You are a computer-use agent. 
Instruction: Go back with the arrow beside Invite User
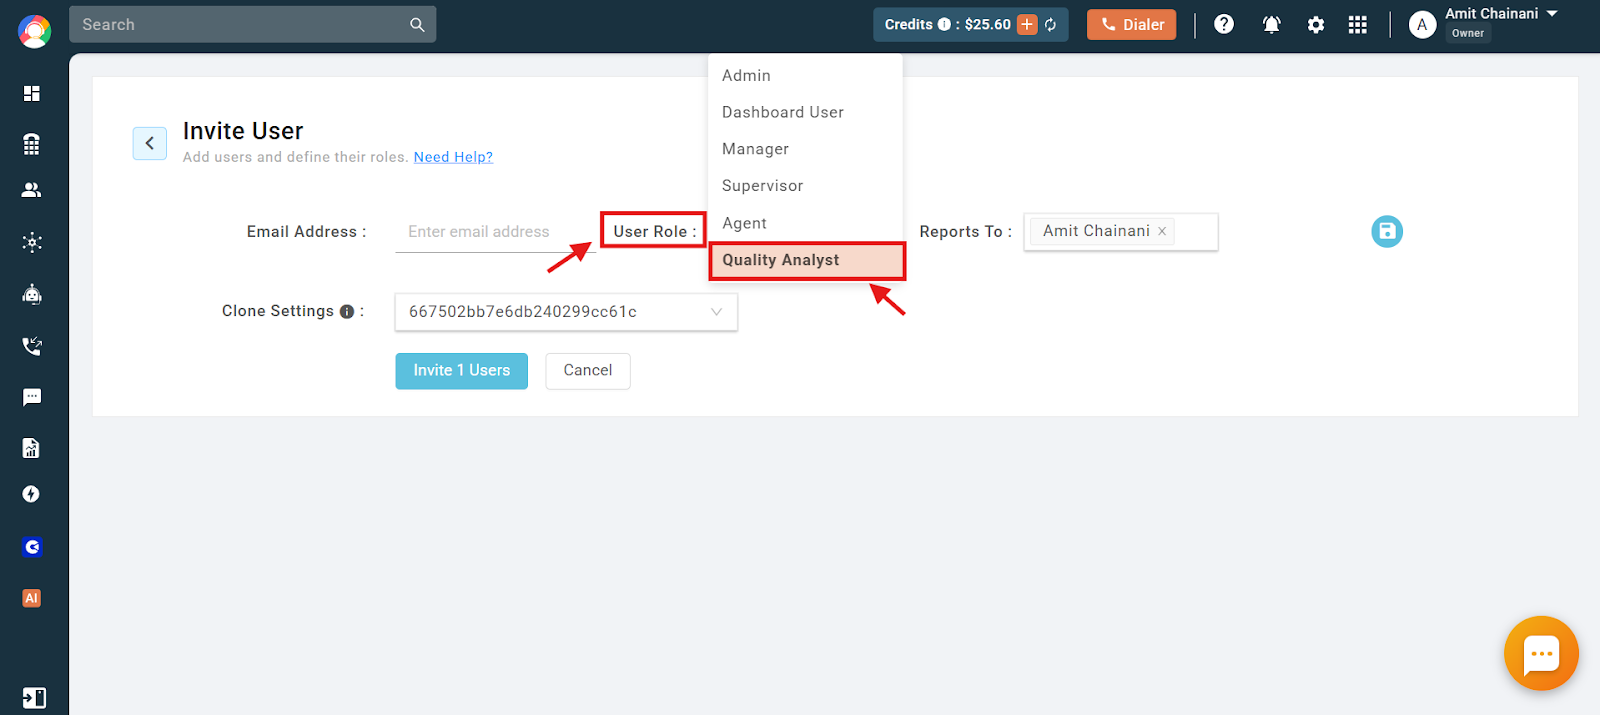(150, 143)
